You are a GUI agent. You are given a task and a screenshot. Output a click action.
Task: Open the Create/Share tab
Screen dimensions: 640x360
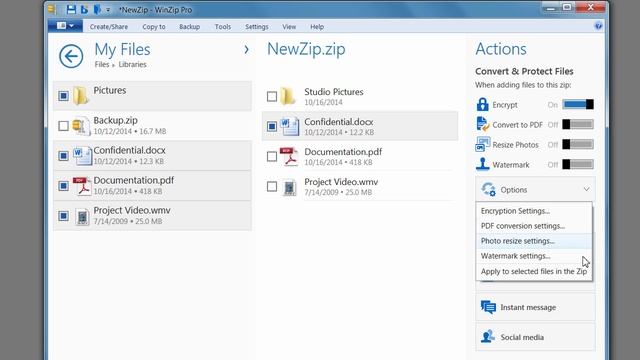point(109,27)
